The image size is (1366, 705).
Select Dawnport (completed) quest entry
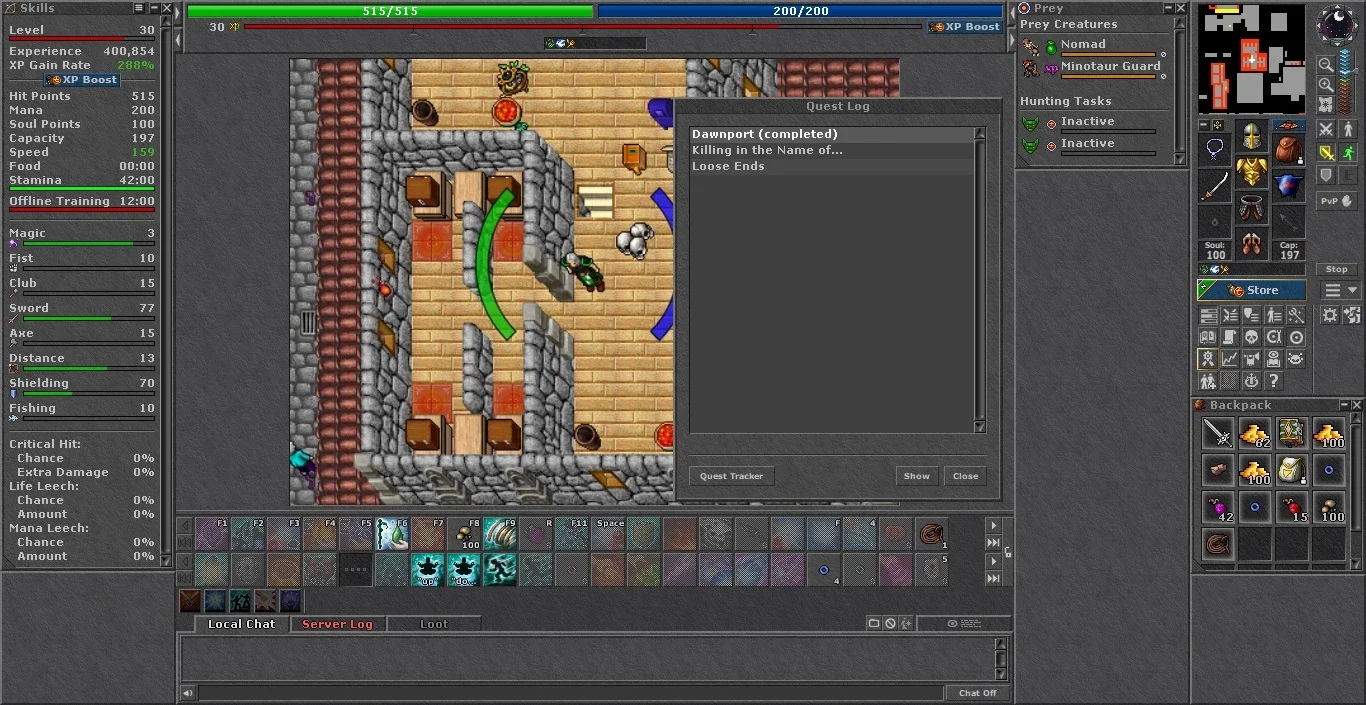[x=831, y=134]
